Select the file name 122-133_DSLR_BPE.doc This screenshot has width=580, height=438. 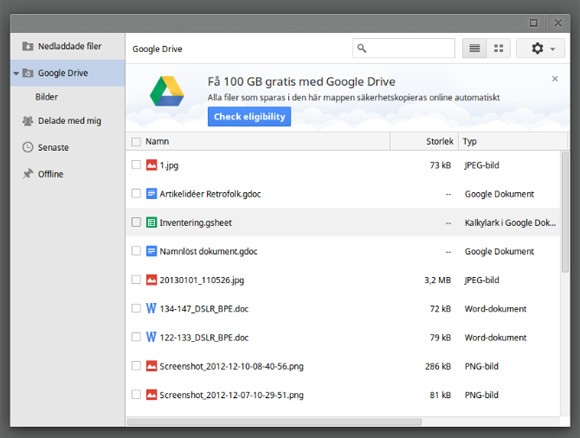click(x=204, y=338)
